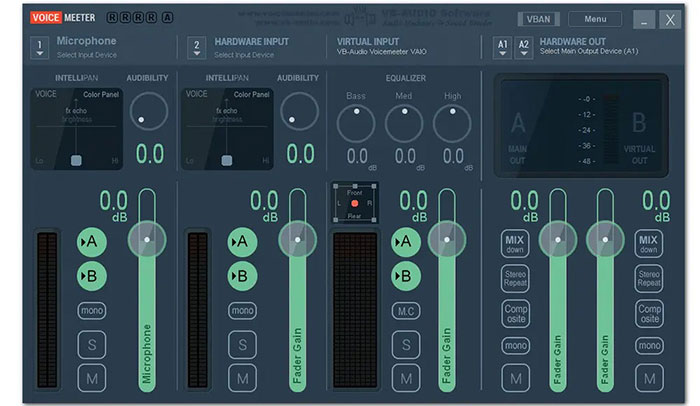The height and width of the screenshot is (406, 700).
Task: Toggle MIX down on main output A
Action: (515, 244)
